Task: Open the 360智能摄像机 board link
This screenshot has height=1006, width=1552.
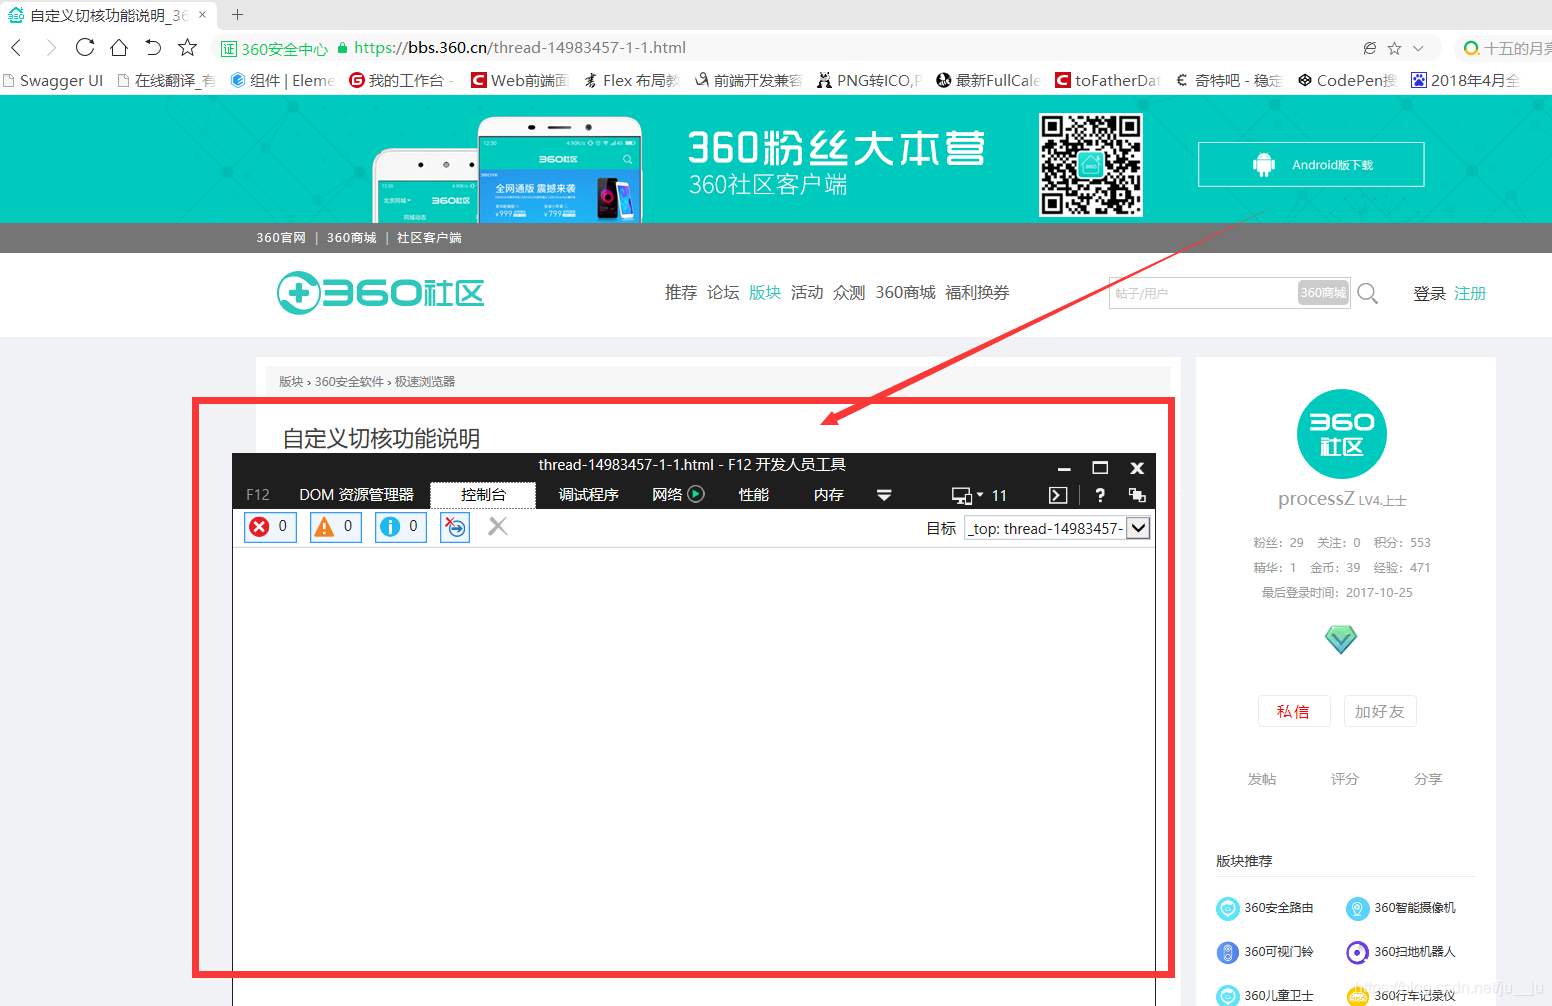Action: pos(1401,908)
